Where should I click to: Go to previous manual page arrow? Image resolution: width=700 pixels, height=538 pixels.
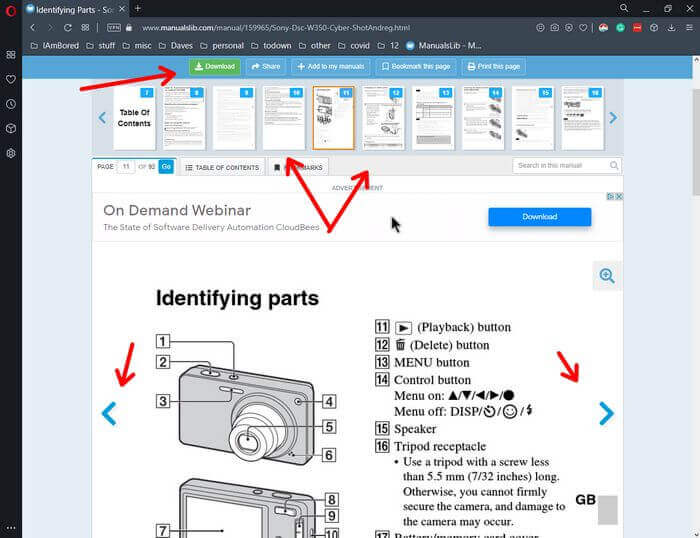click(109, 413)
